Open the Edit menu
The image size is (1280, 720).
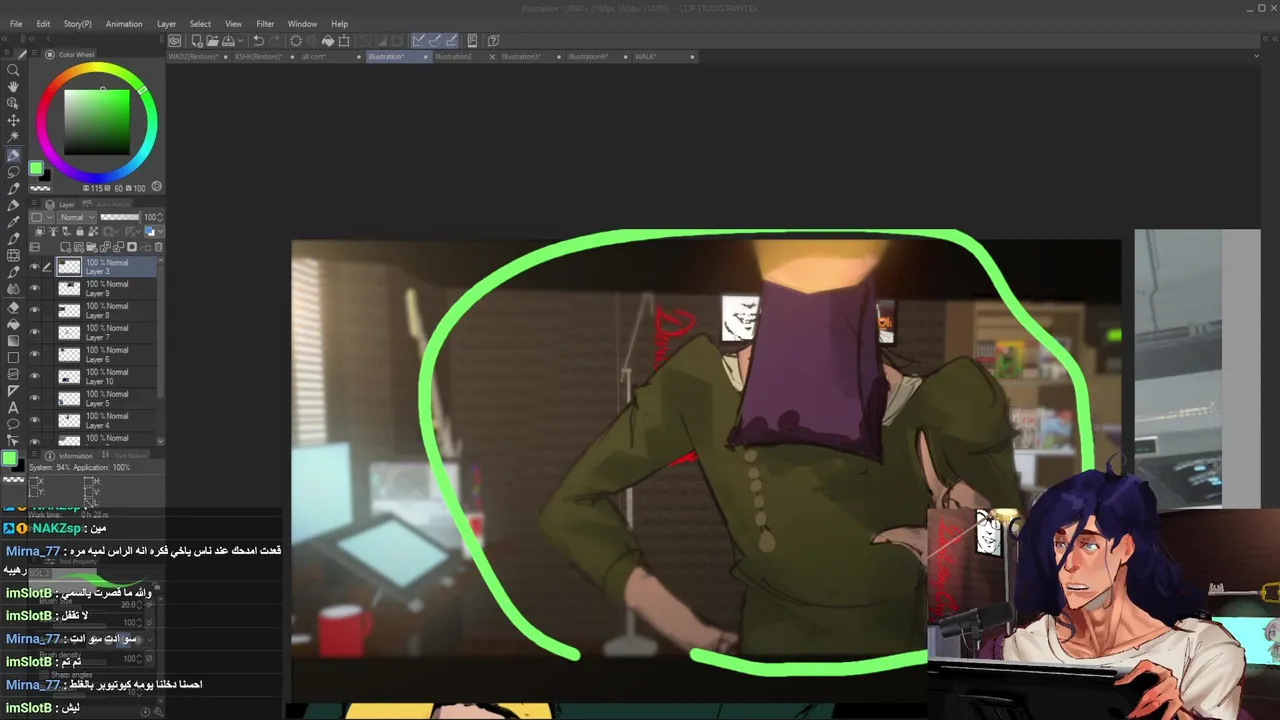[43, 24]
